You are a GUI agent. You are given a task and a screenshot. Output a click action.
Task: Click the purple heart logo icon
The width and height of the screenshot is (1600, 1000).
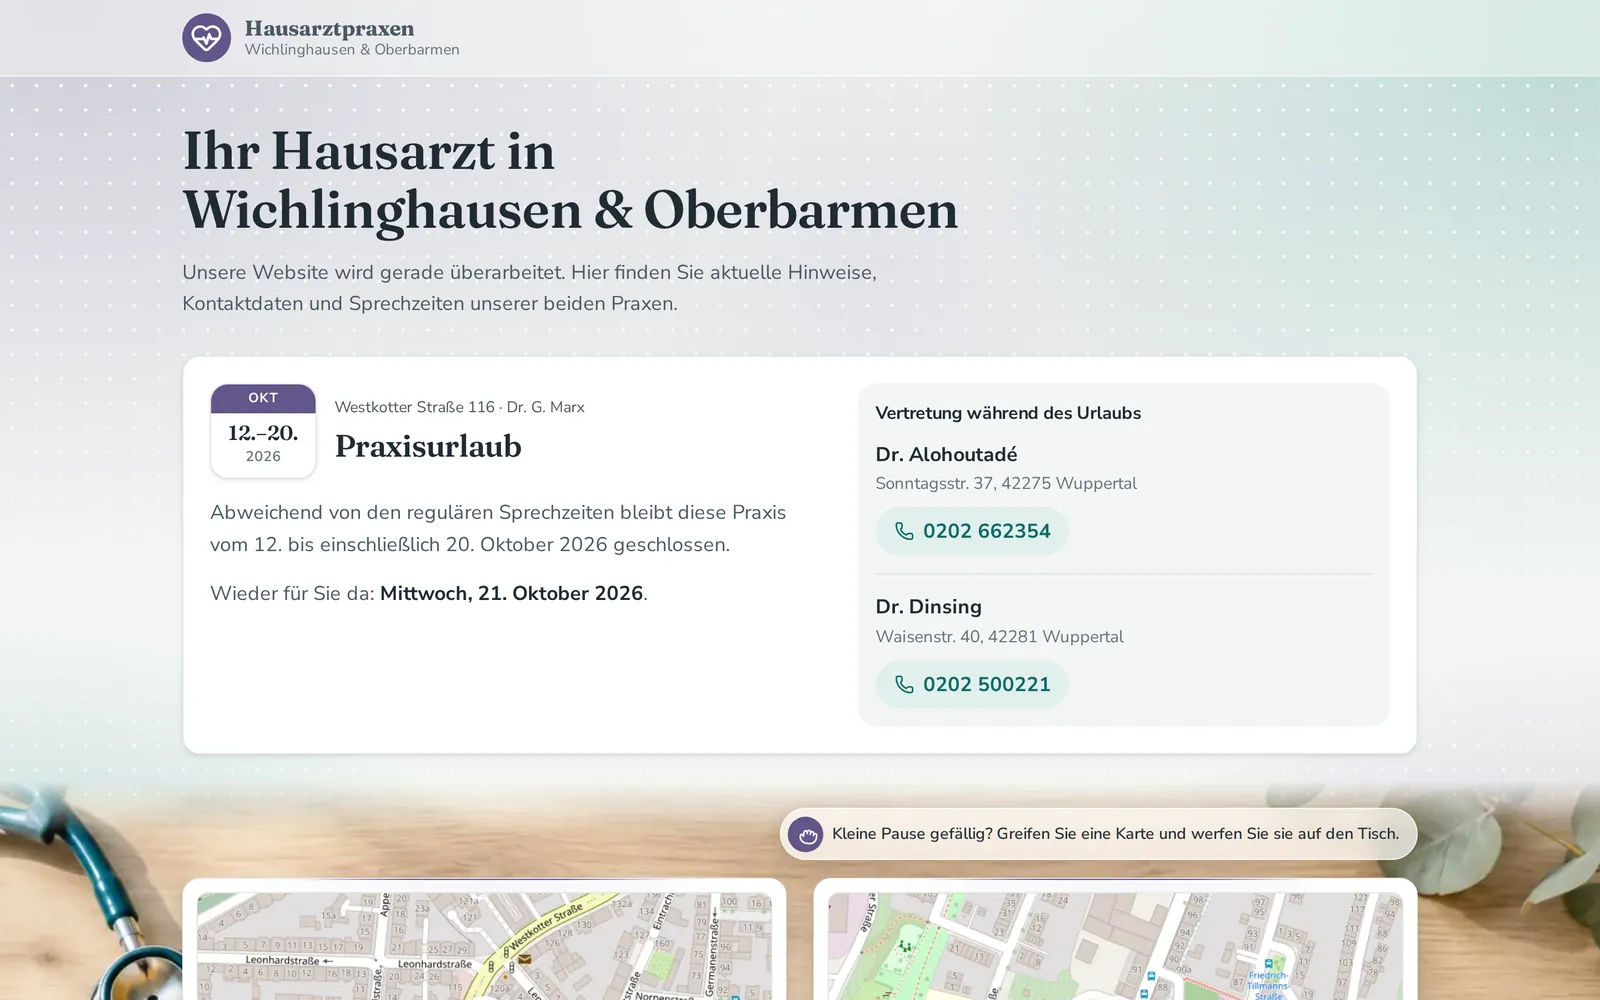[206, 38]
